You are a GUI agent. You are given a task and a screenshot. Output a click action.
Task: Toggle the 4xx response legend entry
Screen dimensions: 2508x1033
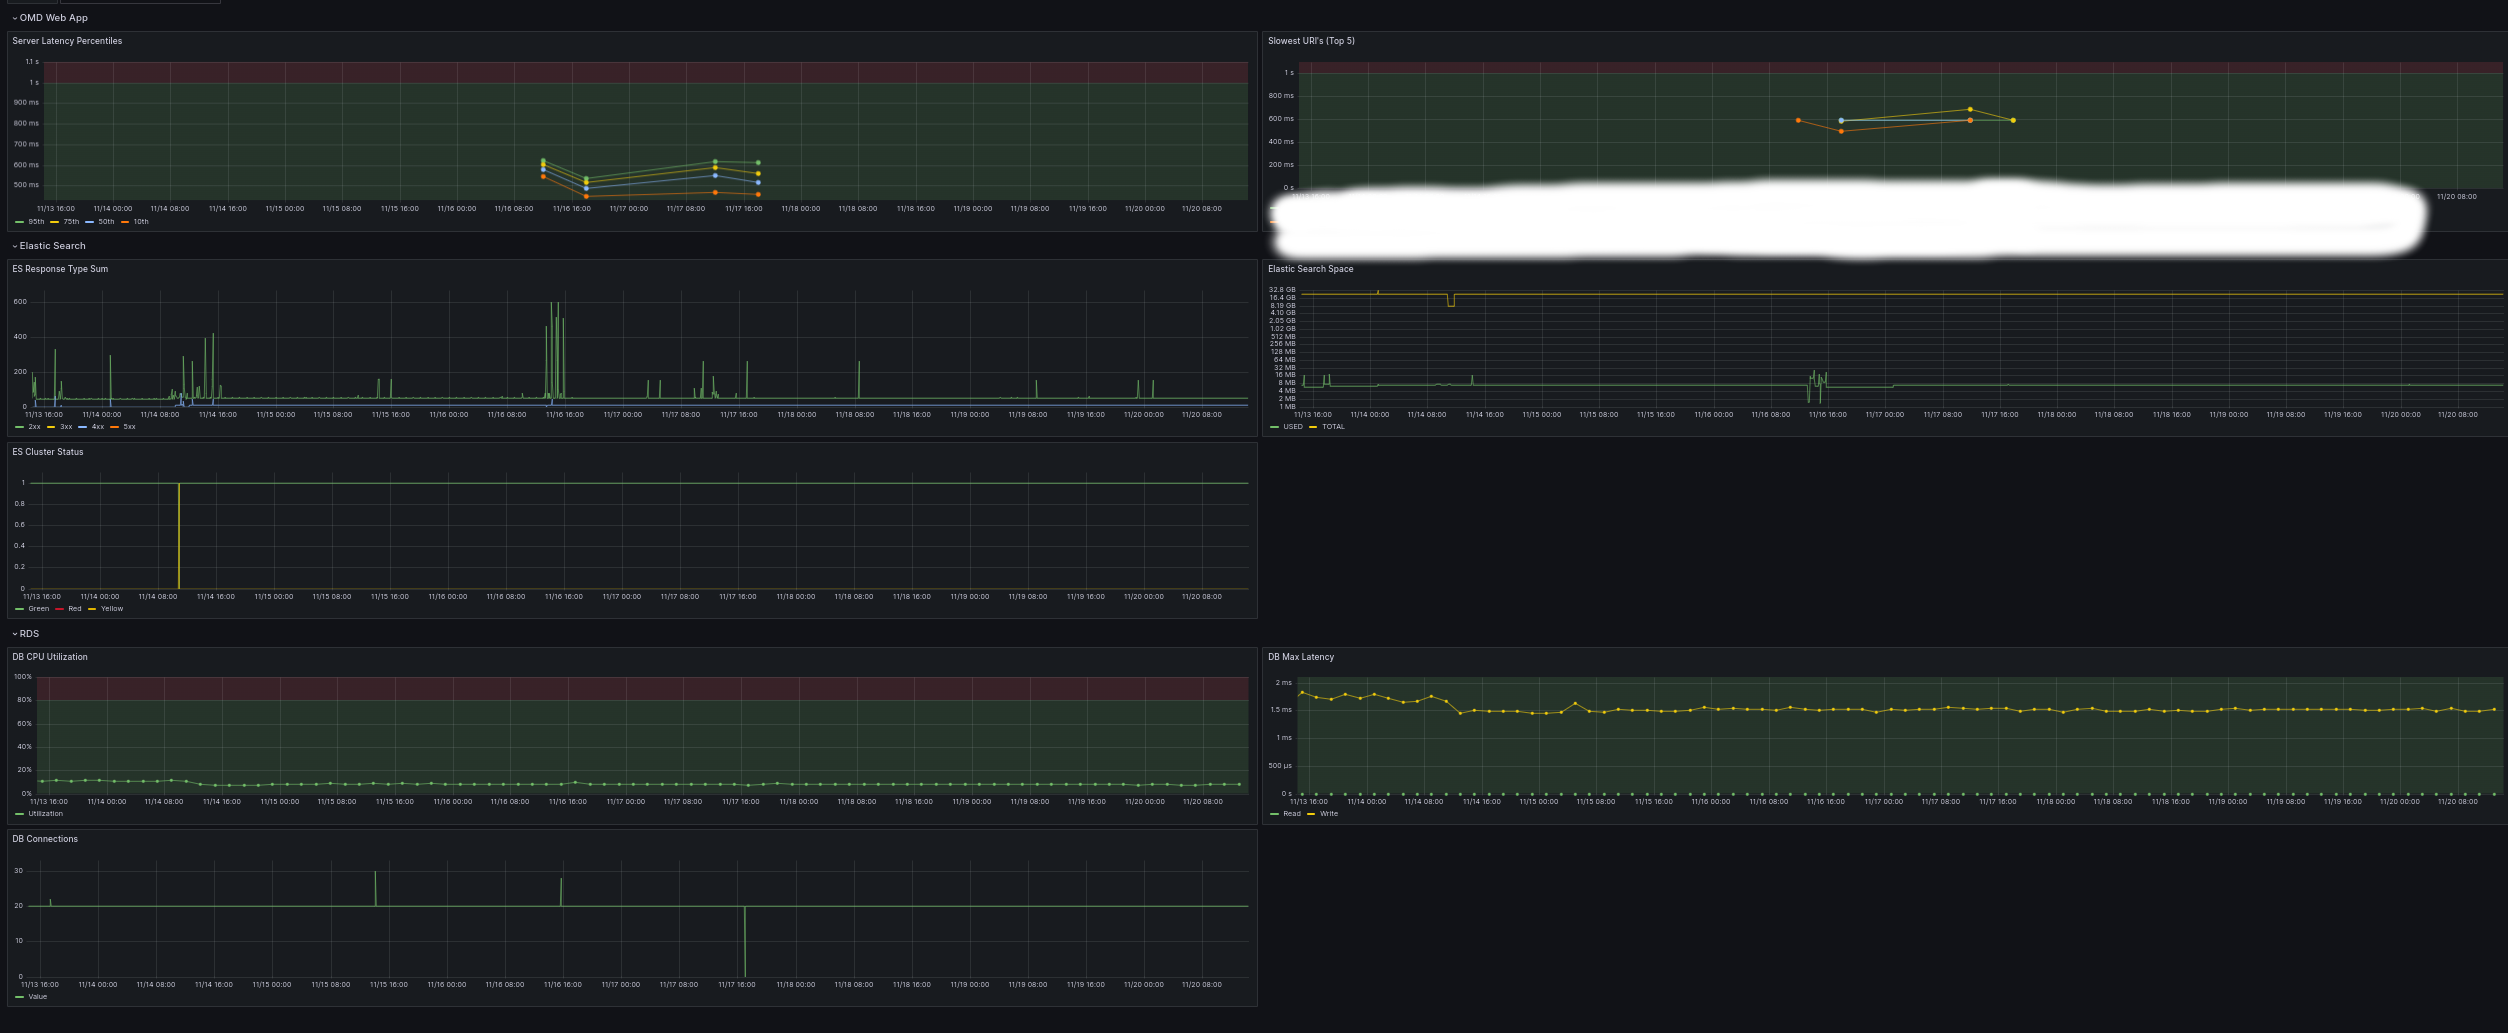point(98,427)
